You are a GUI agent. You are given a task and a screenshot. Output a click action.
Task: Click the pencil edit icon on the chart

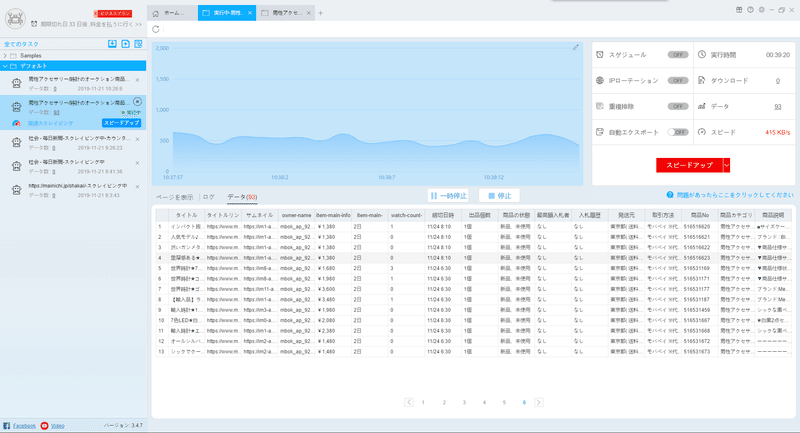pos(576,47)
